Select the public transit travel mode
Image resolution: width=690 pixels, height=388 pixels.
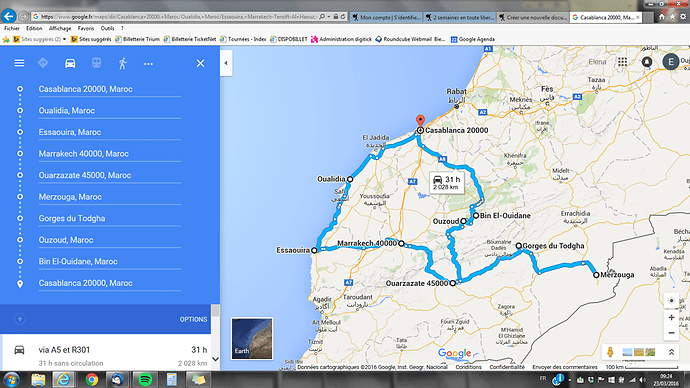tap(96, 63)
